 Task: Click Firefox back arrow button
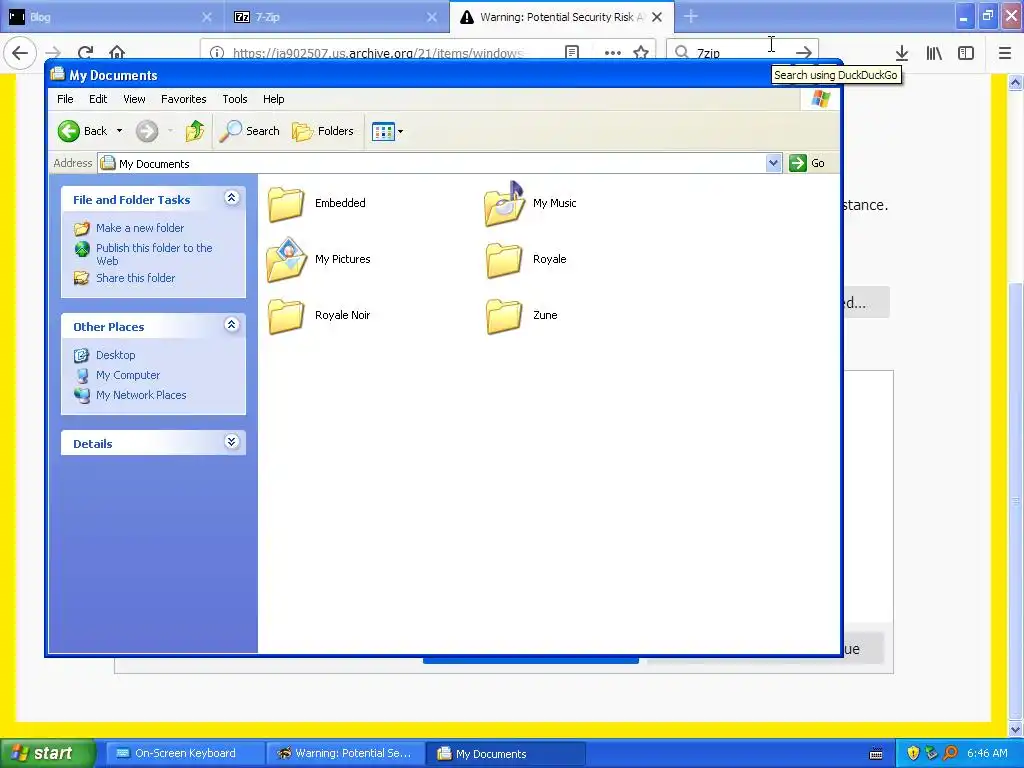click(x=20, y=52)
